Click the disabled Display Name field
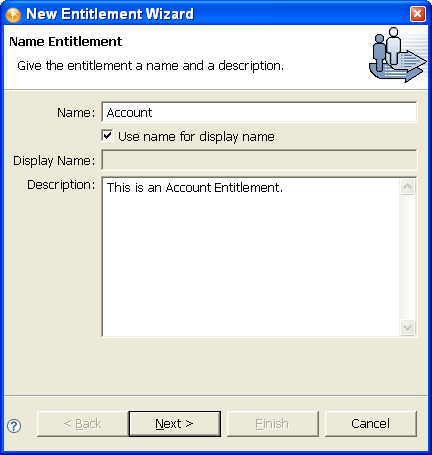432x455 pixels. coord(259,160)
